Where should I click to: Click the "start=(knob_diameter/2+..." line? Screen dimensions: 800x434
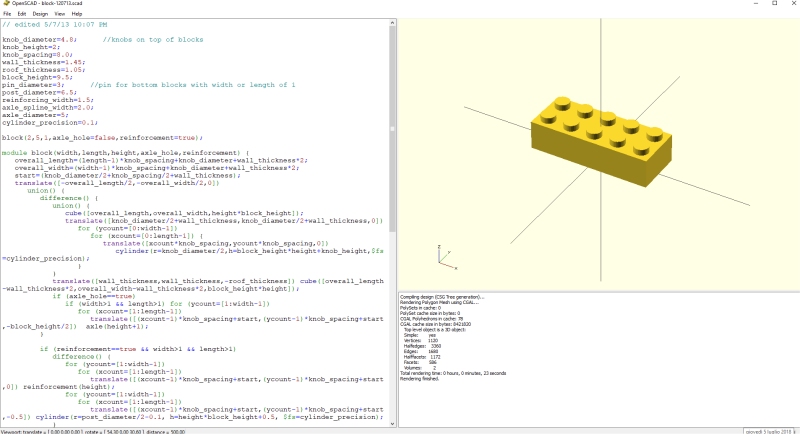coord(128,175)
